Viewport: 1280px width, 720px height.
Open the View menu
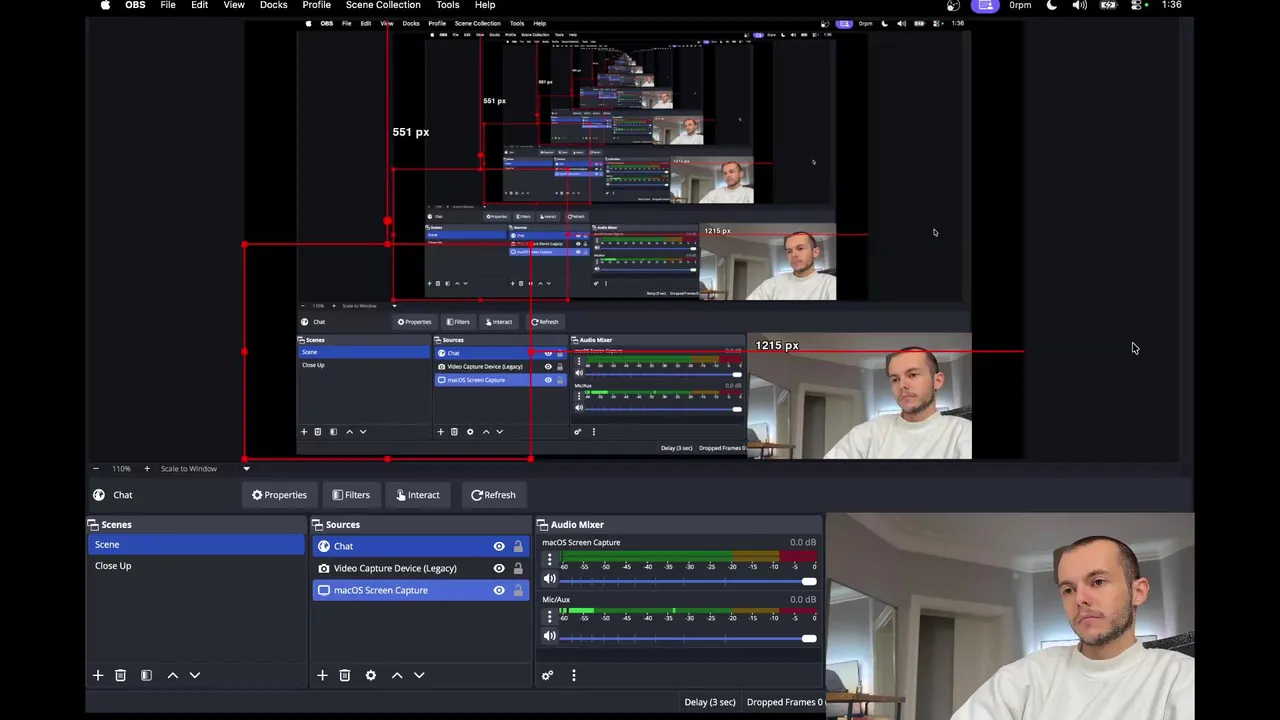[234, 5]
